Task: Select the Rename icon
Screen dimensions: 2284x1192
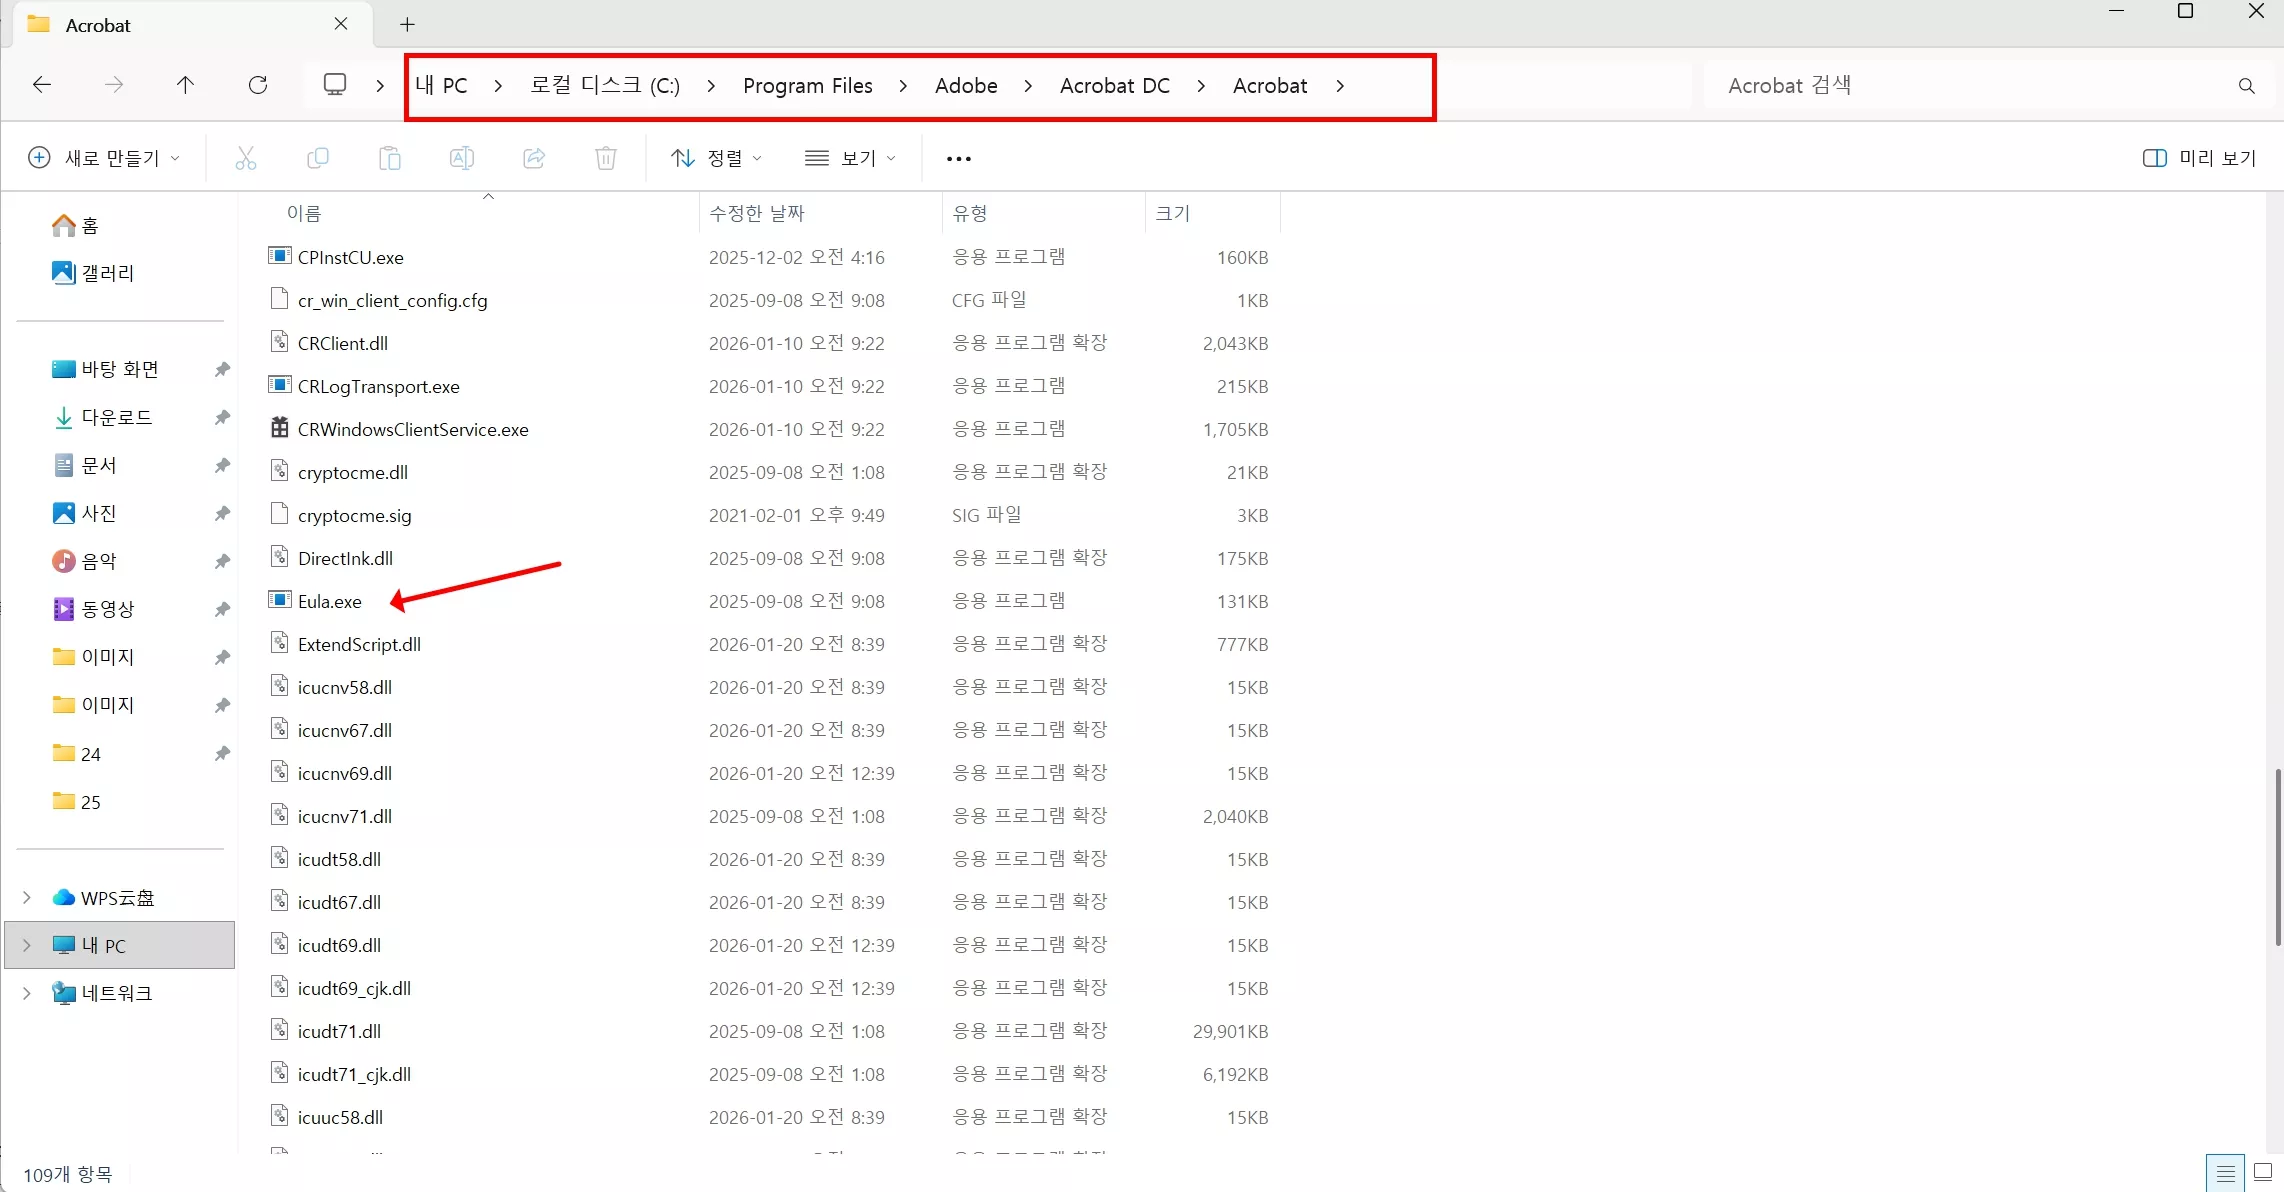Action: (462, 158)
